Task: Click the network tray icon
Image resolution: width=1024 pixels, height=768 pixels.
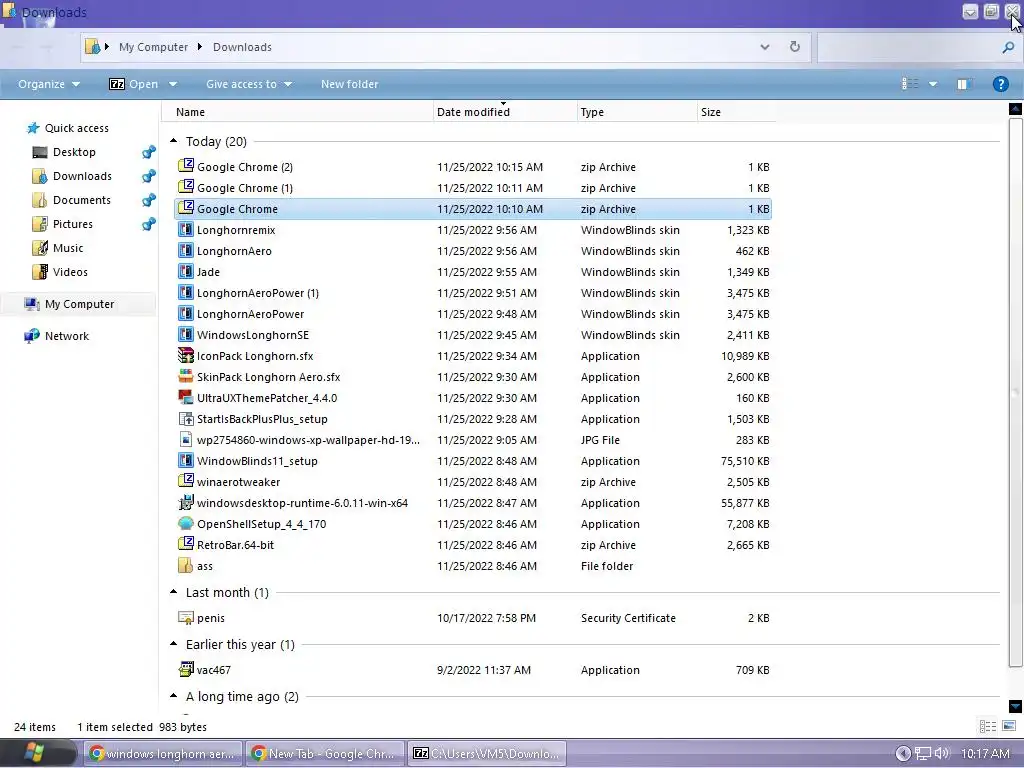Action: pyautogui.click(x=923, y=754)
